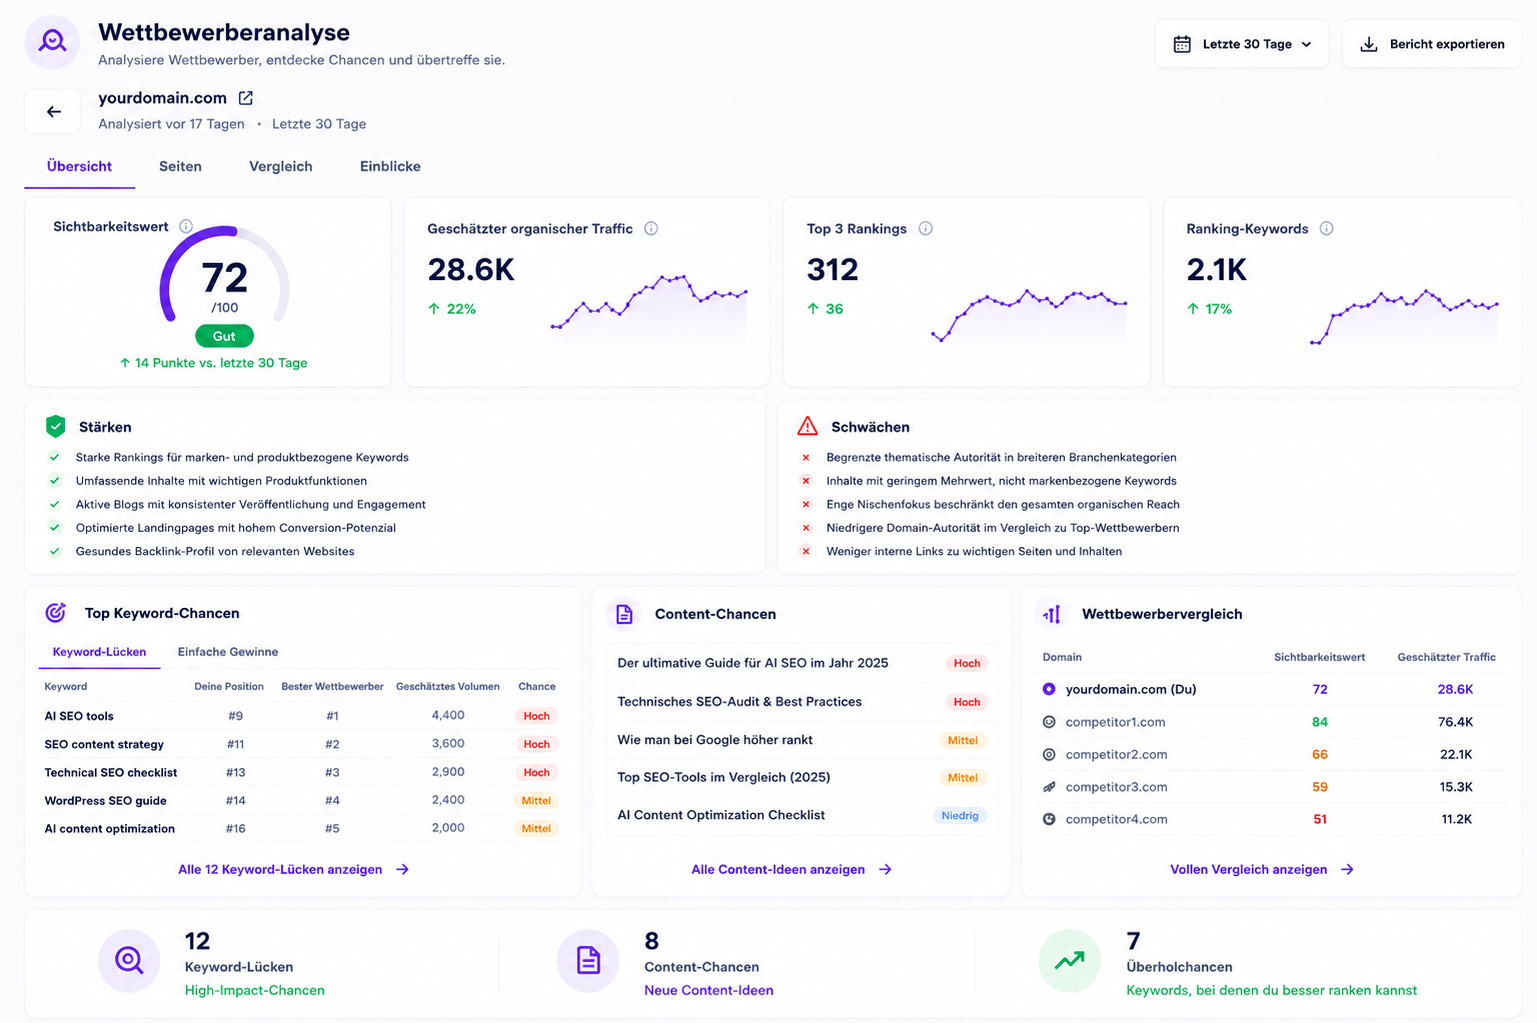The width and height of the screenshot is (1537, 1023).
Task: Click the target icon beside Top Keyword-Chancen
Action: click(x=56, y=613)
